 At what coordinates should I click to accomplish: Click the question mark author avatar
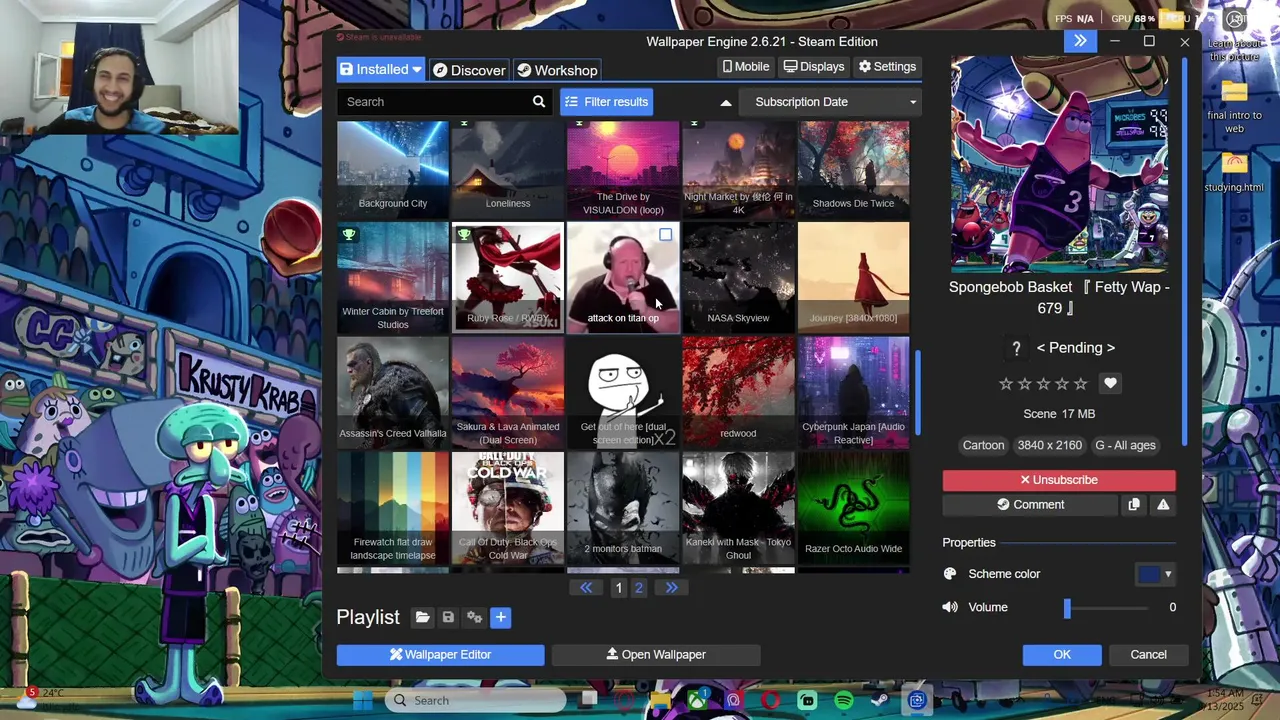(x=1016, y=348)
